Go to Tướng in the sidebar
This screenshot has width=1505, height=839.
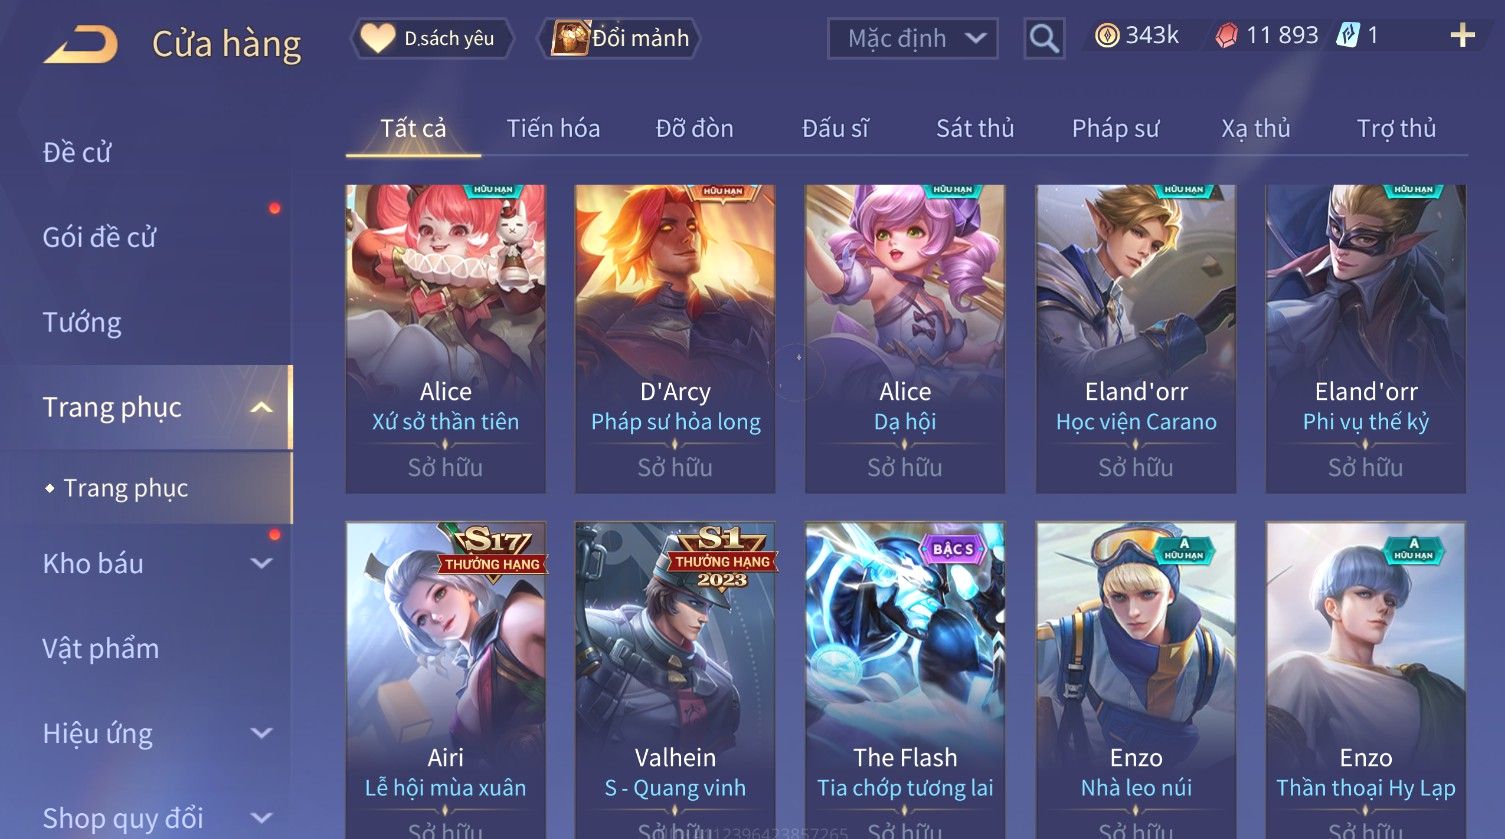pyautogui.click(x=82, y=322)
